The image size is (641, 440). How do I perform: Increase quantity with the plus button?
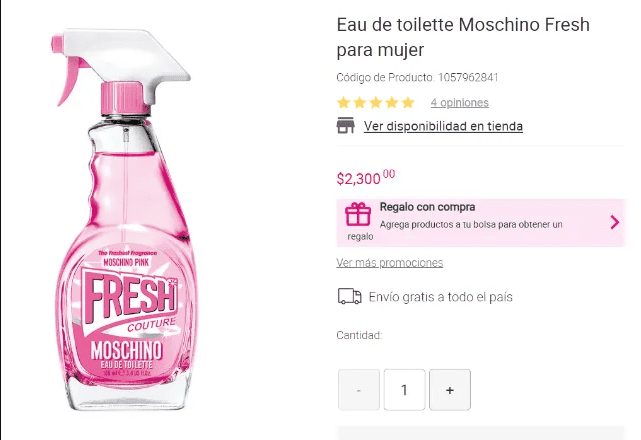click(x=450, y=390)
